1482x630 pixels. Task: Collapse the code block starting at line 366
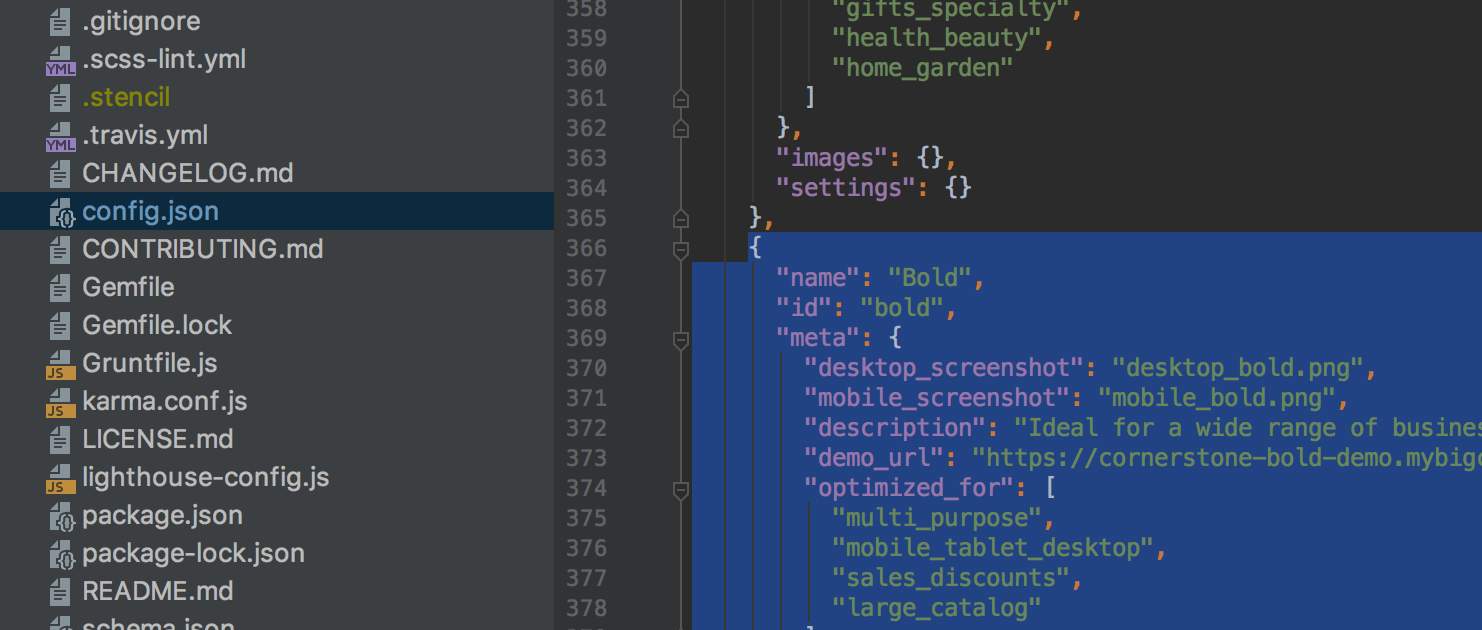(x=681, y=249)
